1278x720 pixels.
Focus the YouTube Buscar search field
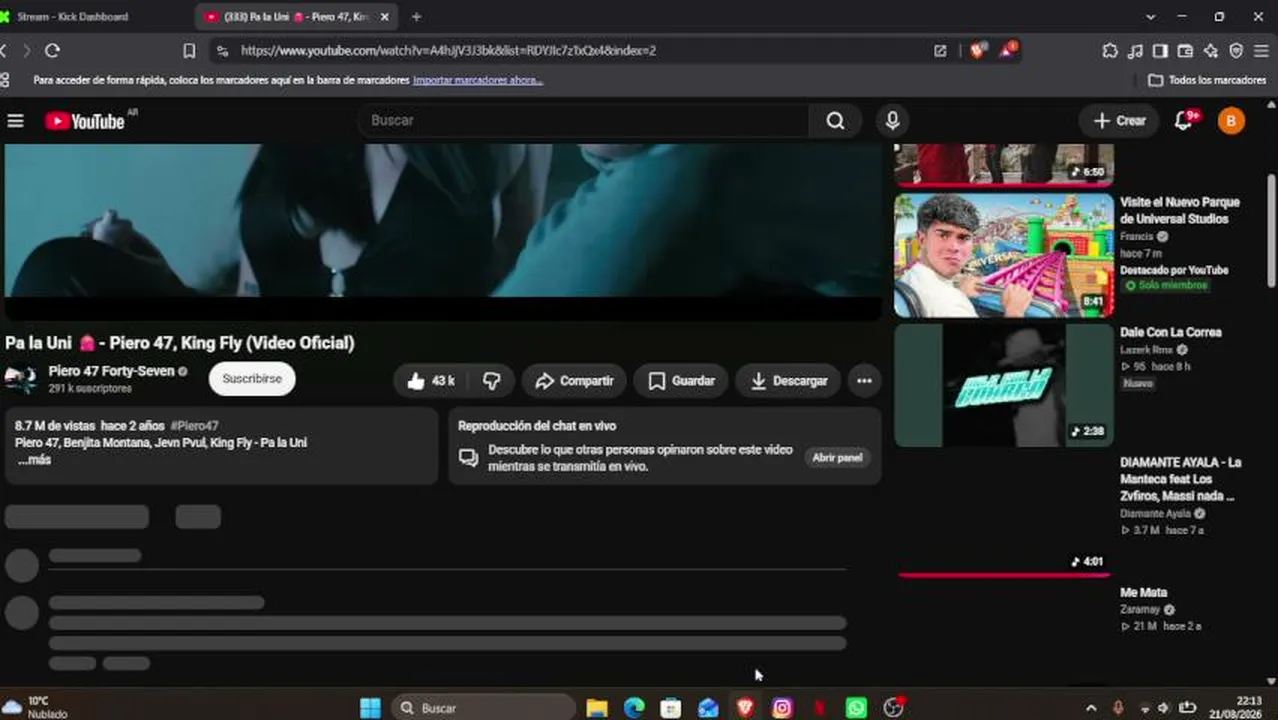585,121
